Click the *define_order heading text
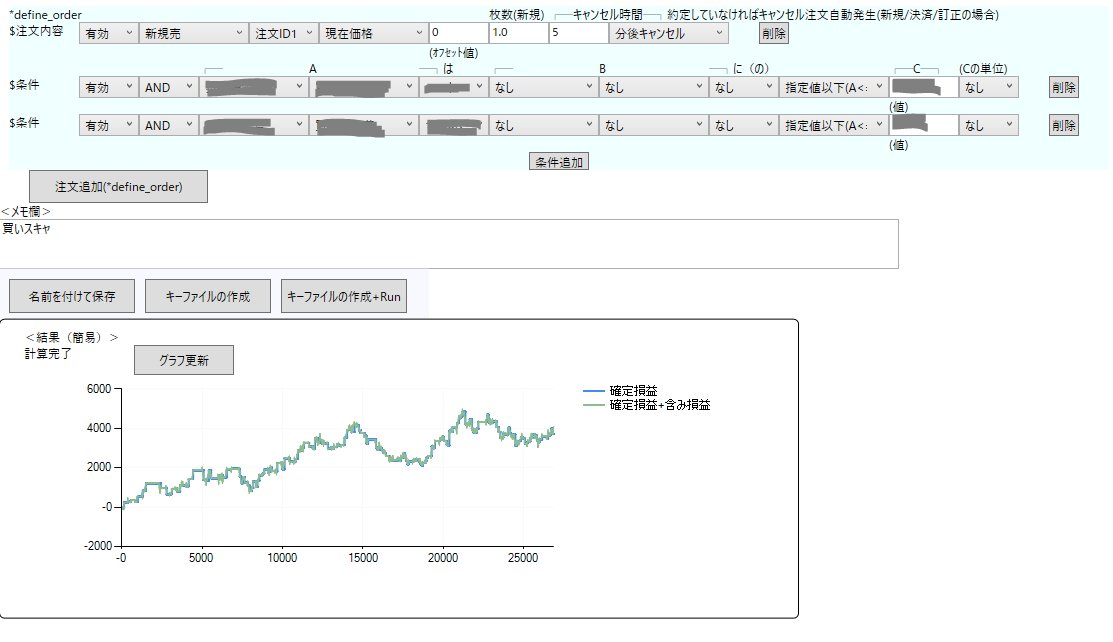Viewport: 1113px width, 642px height. (45, 14)
